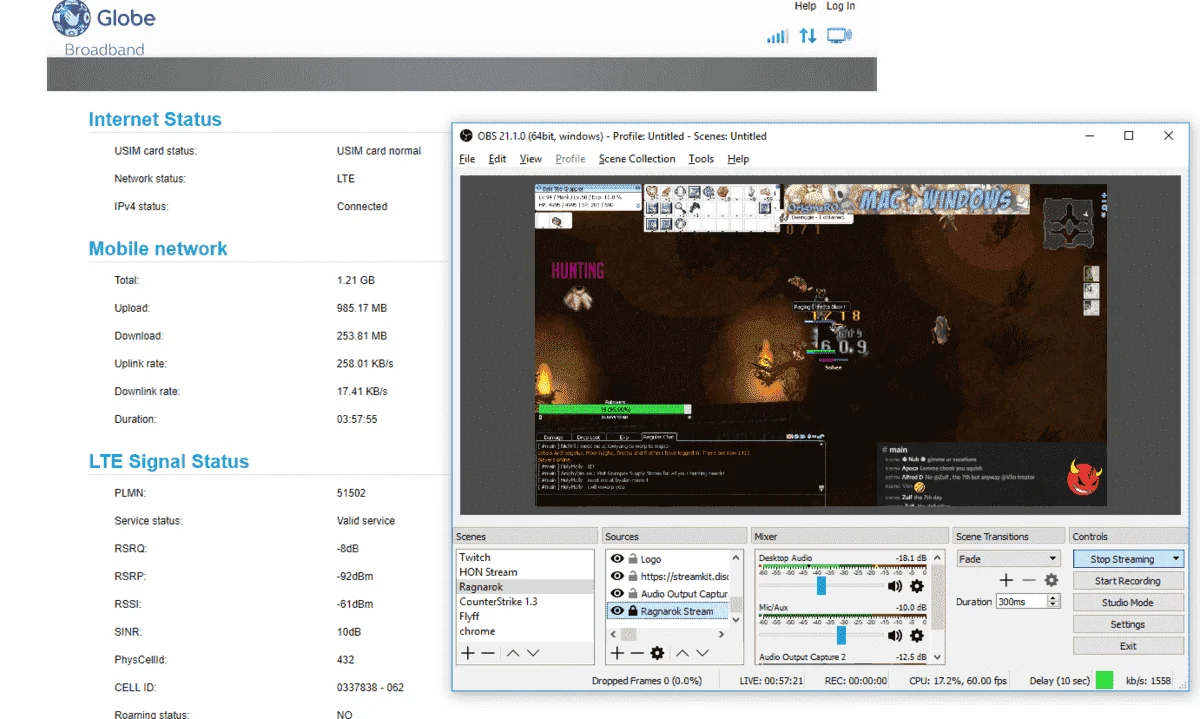Viewport: 1200px width, 719px height.
Task: Move the selected source up
Action: (x=682, y=653)
